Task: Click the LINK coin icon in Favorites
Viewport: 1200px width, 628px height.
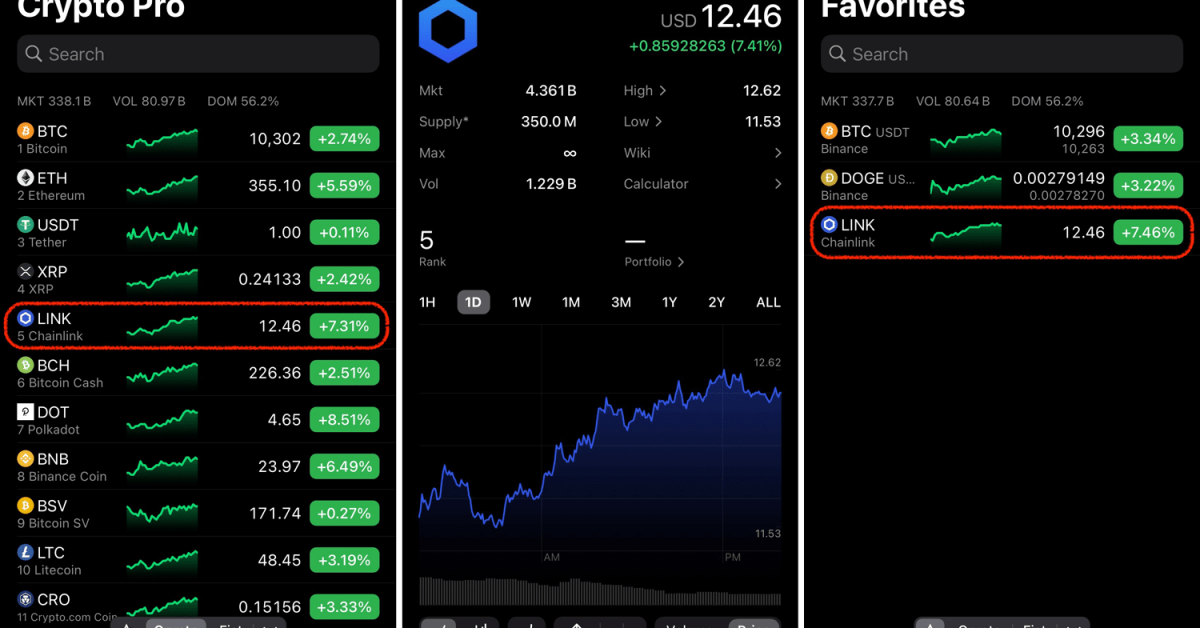Action: pyautogui.click(x=829, y=225)
